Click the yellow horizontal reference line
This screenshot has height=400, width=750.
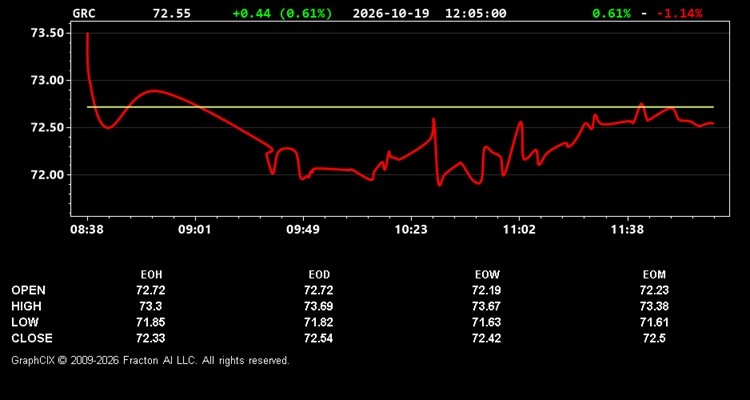[x=400, y=107]
